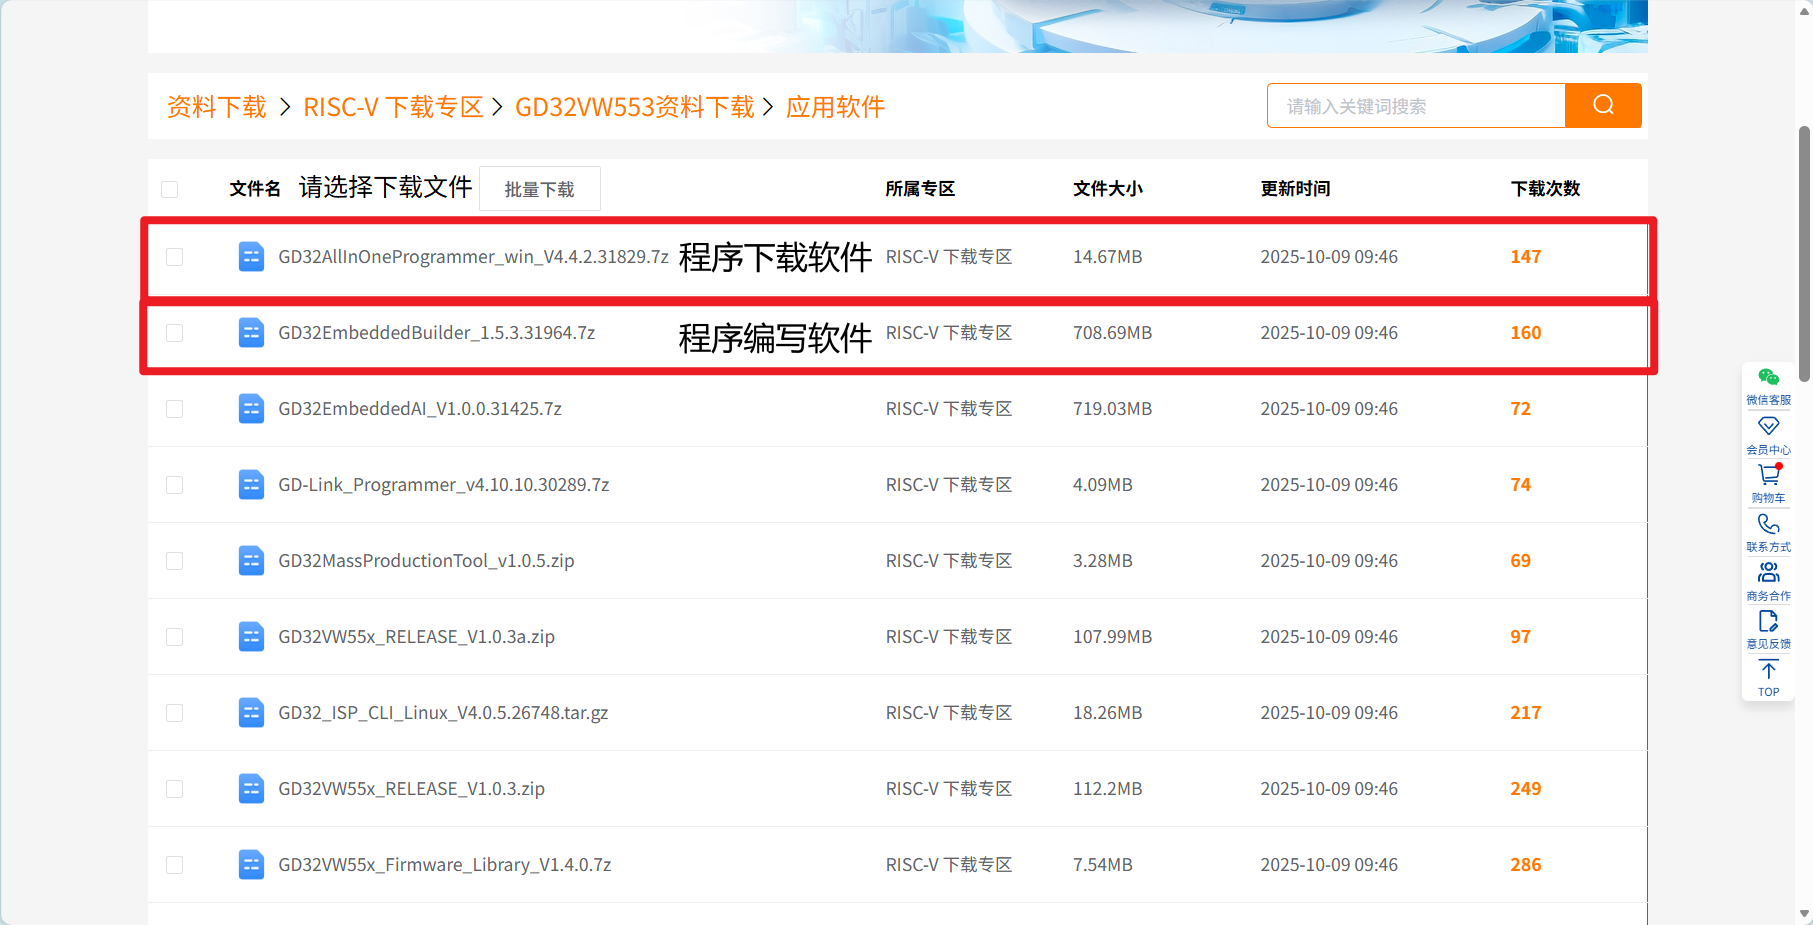Go to RISC-V 下载专区 breadcrumb
The height and width of the screenshot is (925, 1813).
tap(393, 107)
